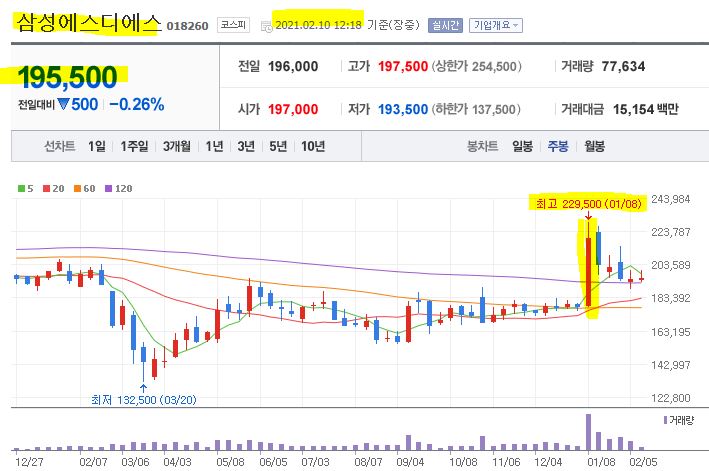Click the 시가 value 197,000
This screenshot has height=471, width=709.
293,109
